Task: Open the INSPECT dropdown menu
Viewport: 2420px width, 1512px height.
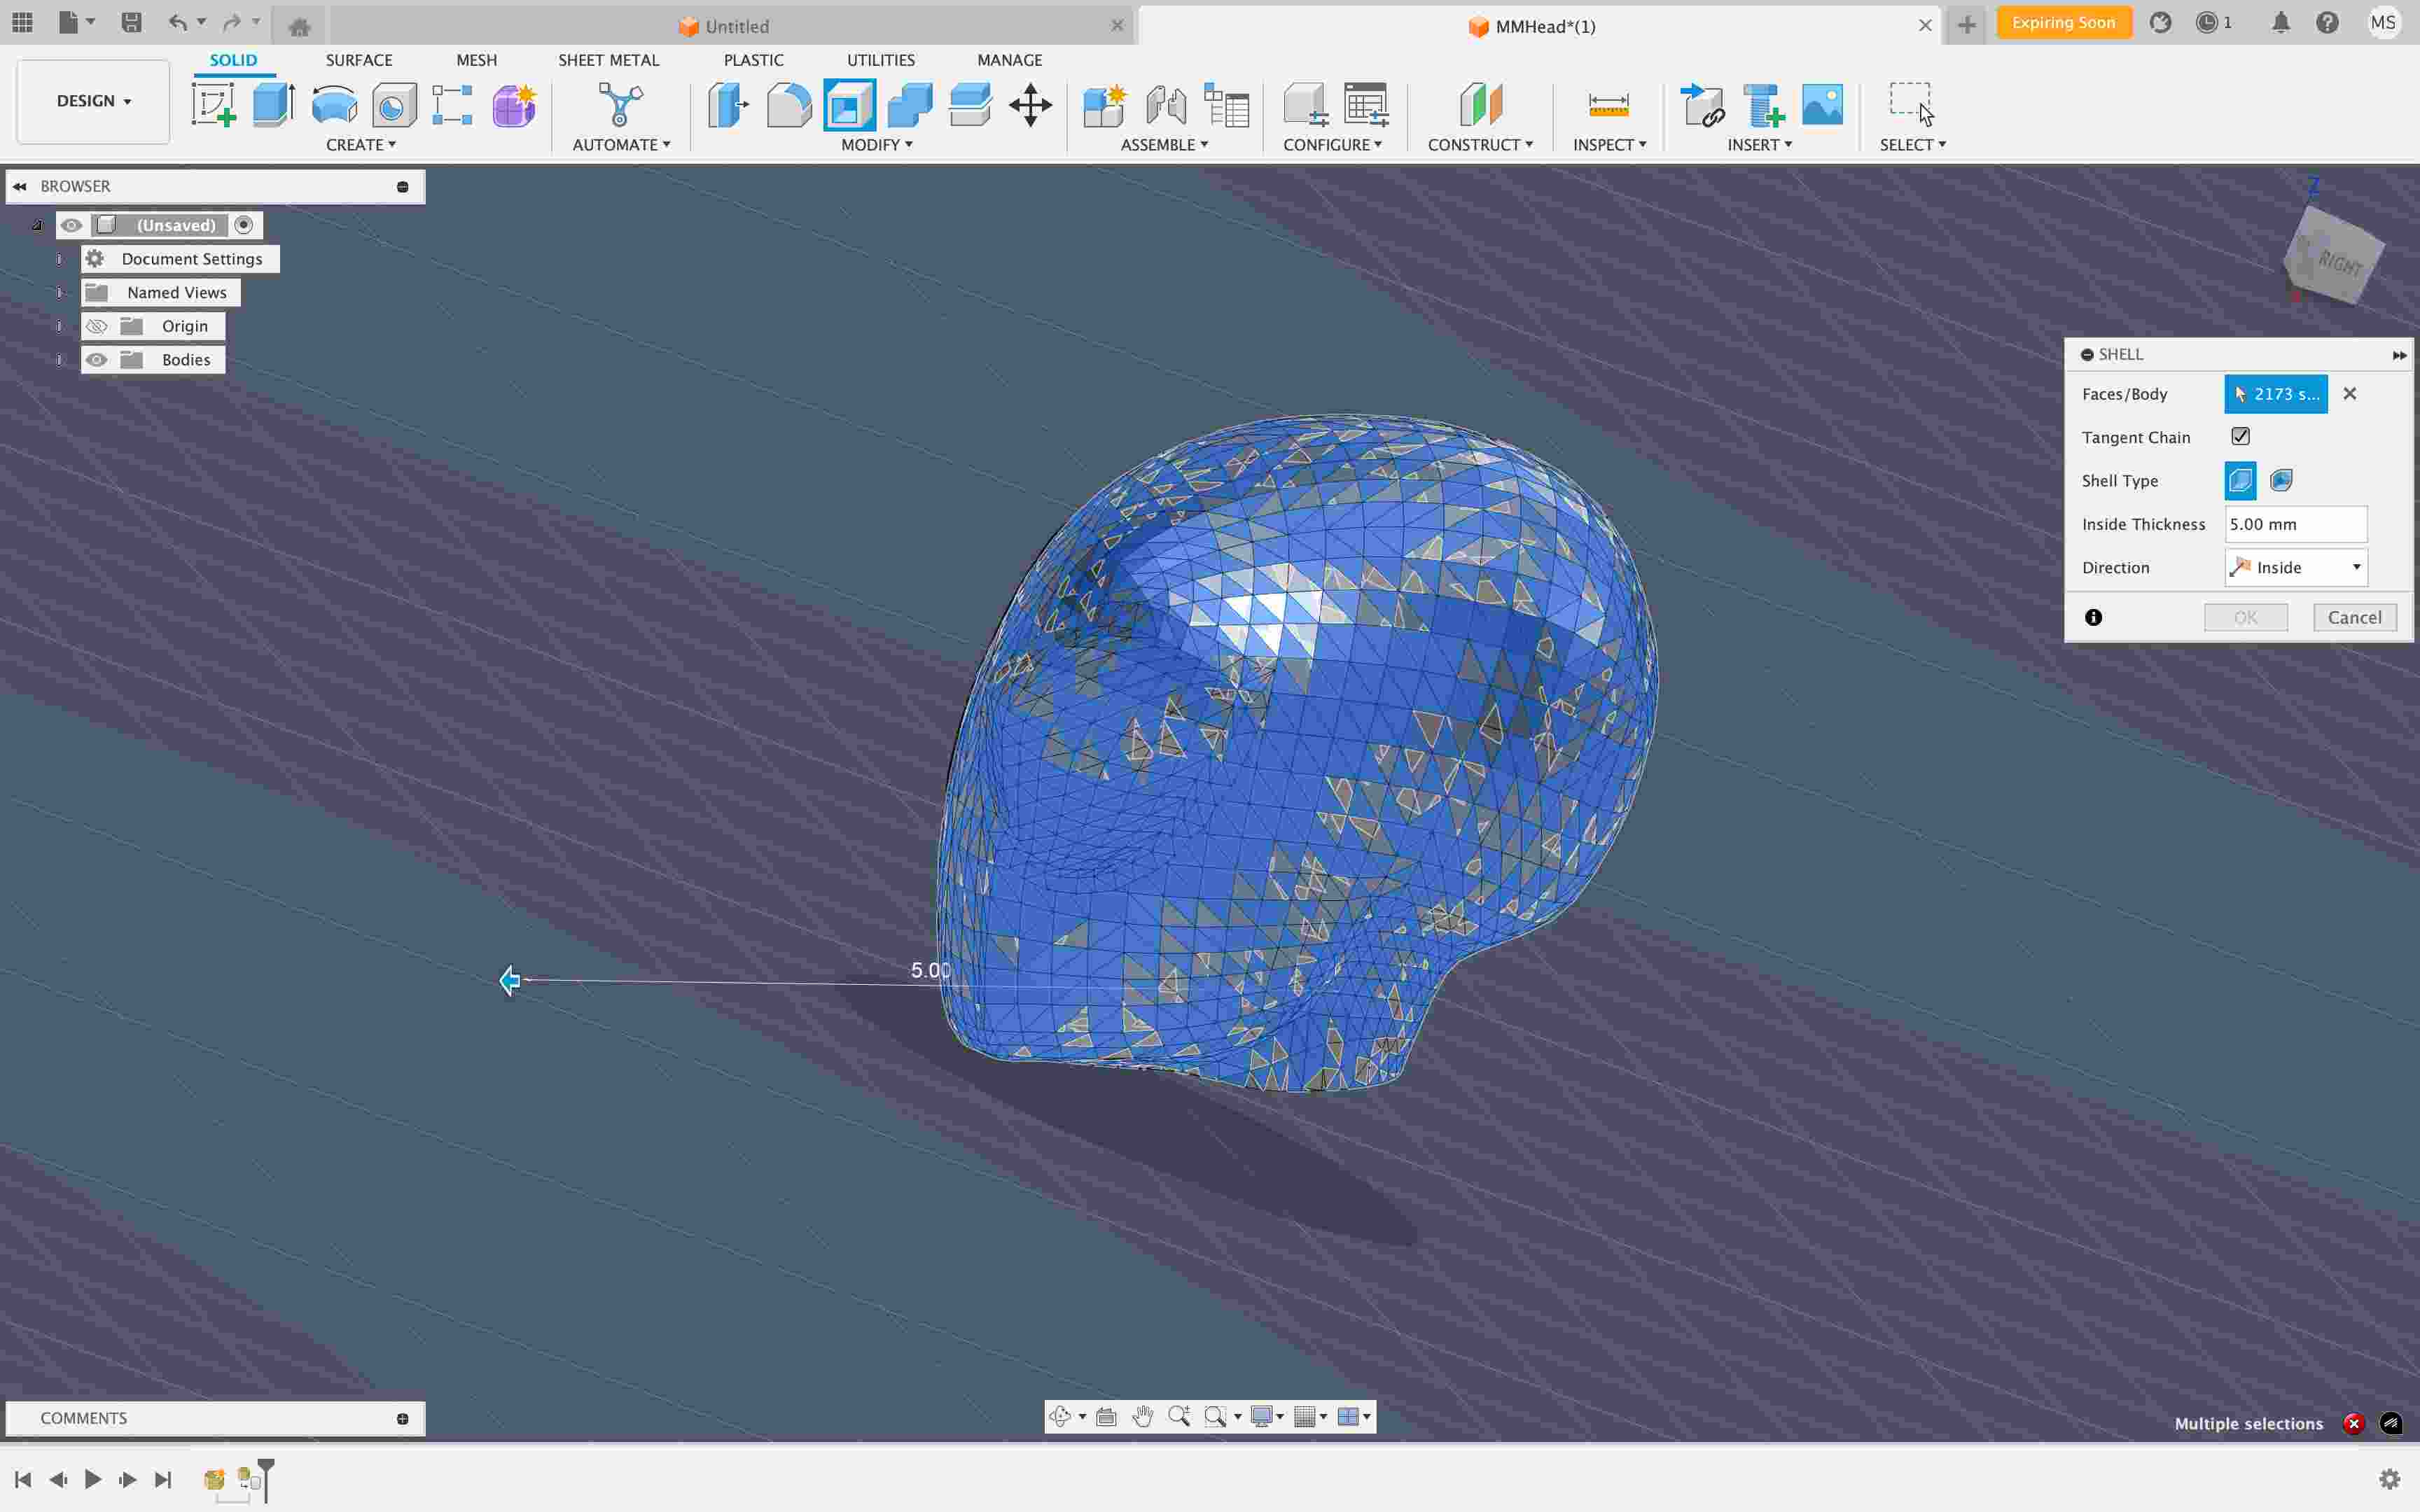Action: tap(1609, 145)
